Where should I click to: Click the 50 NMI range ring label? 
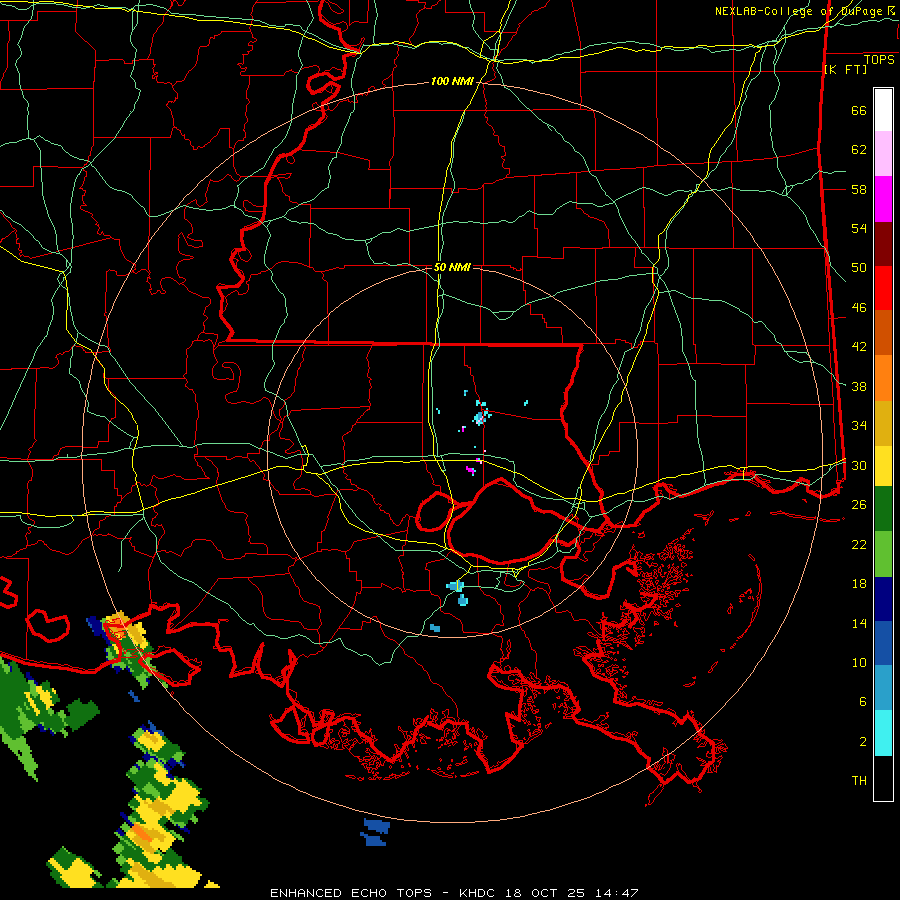coord(452,267)
